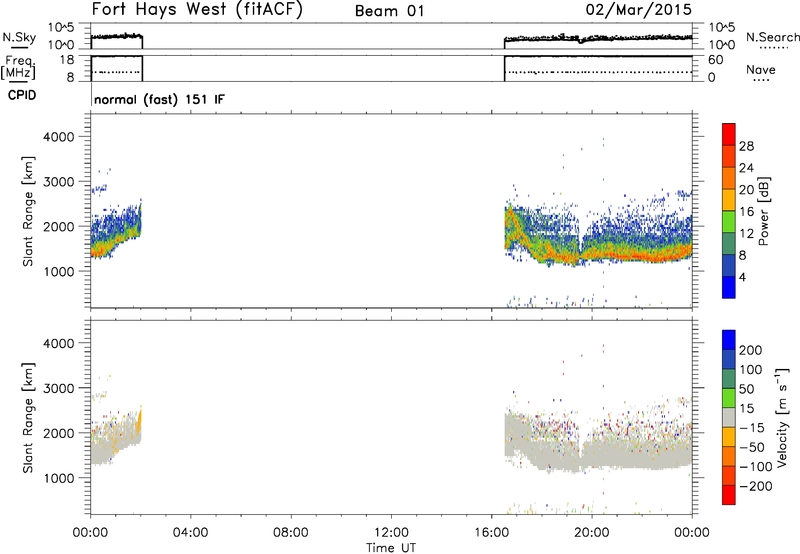Select the 'CPID' label

22,95
